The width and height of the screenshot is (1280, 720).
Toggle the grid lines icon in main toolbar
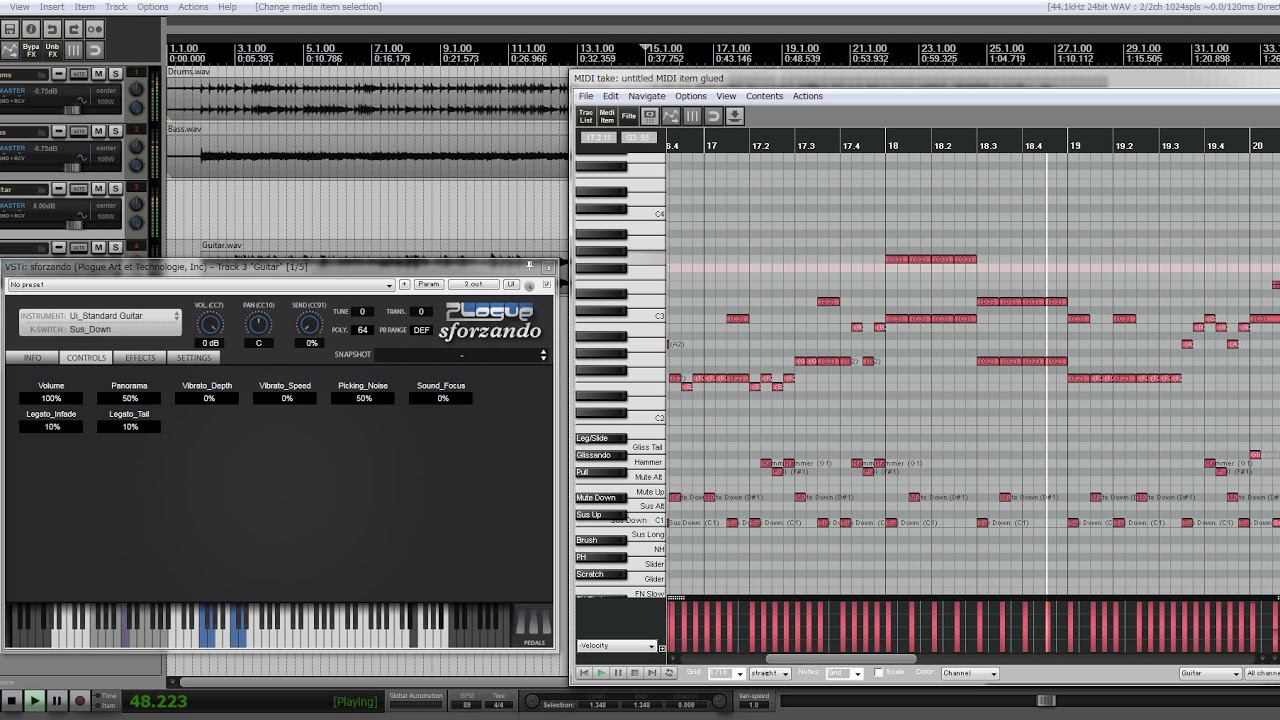tap(74, 50)
